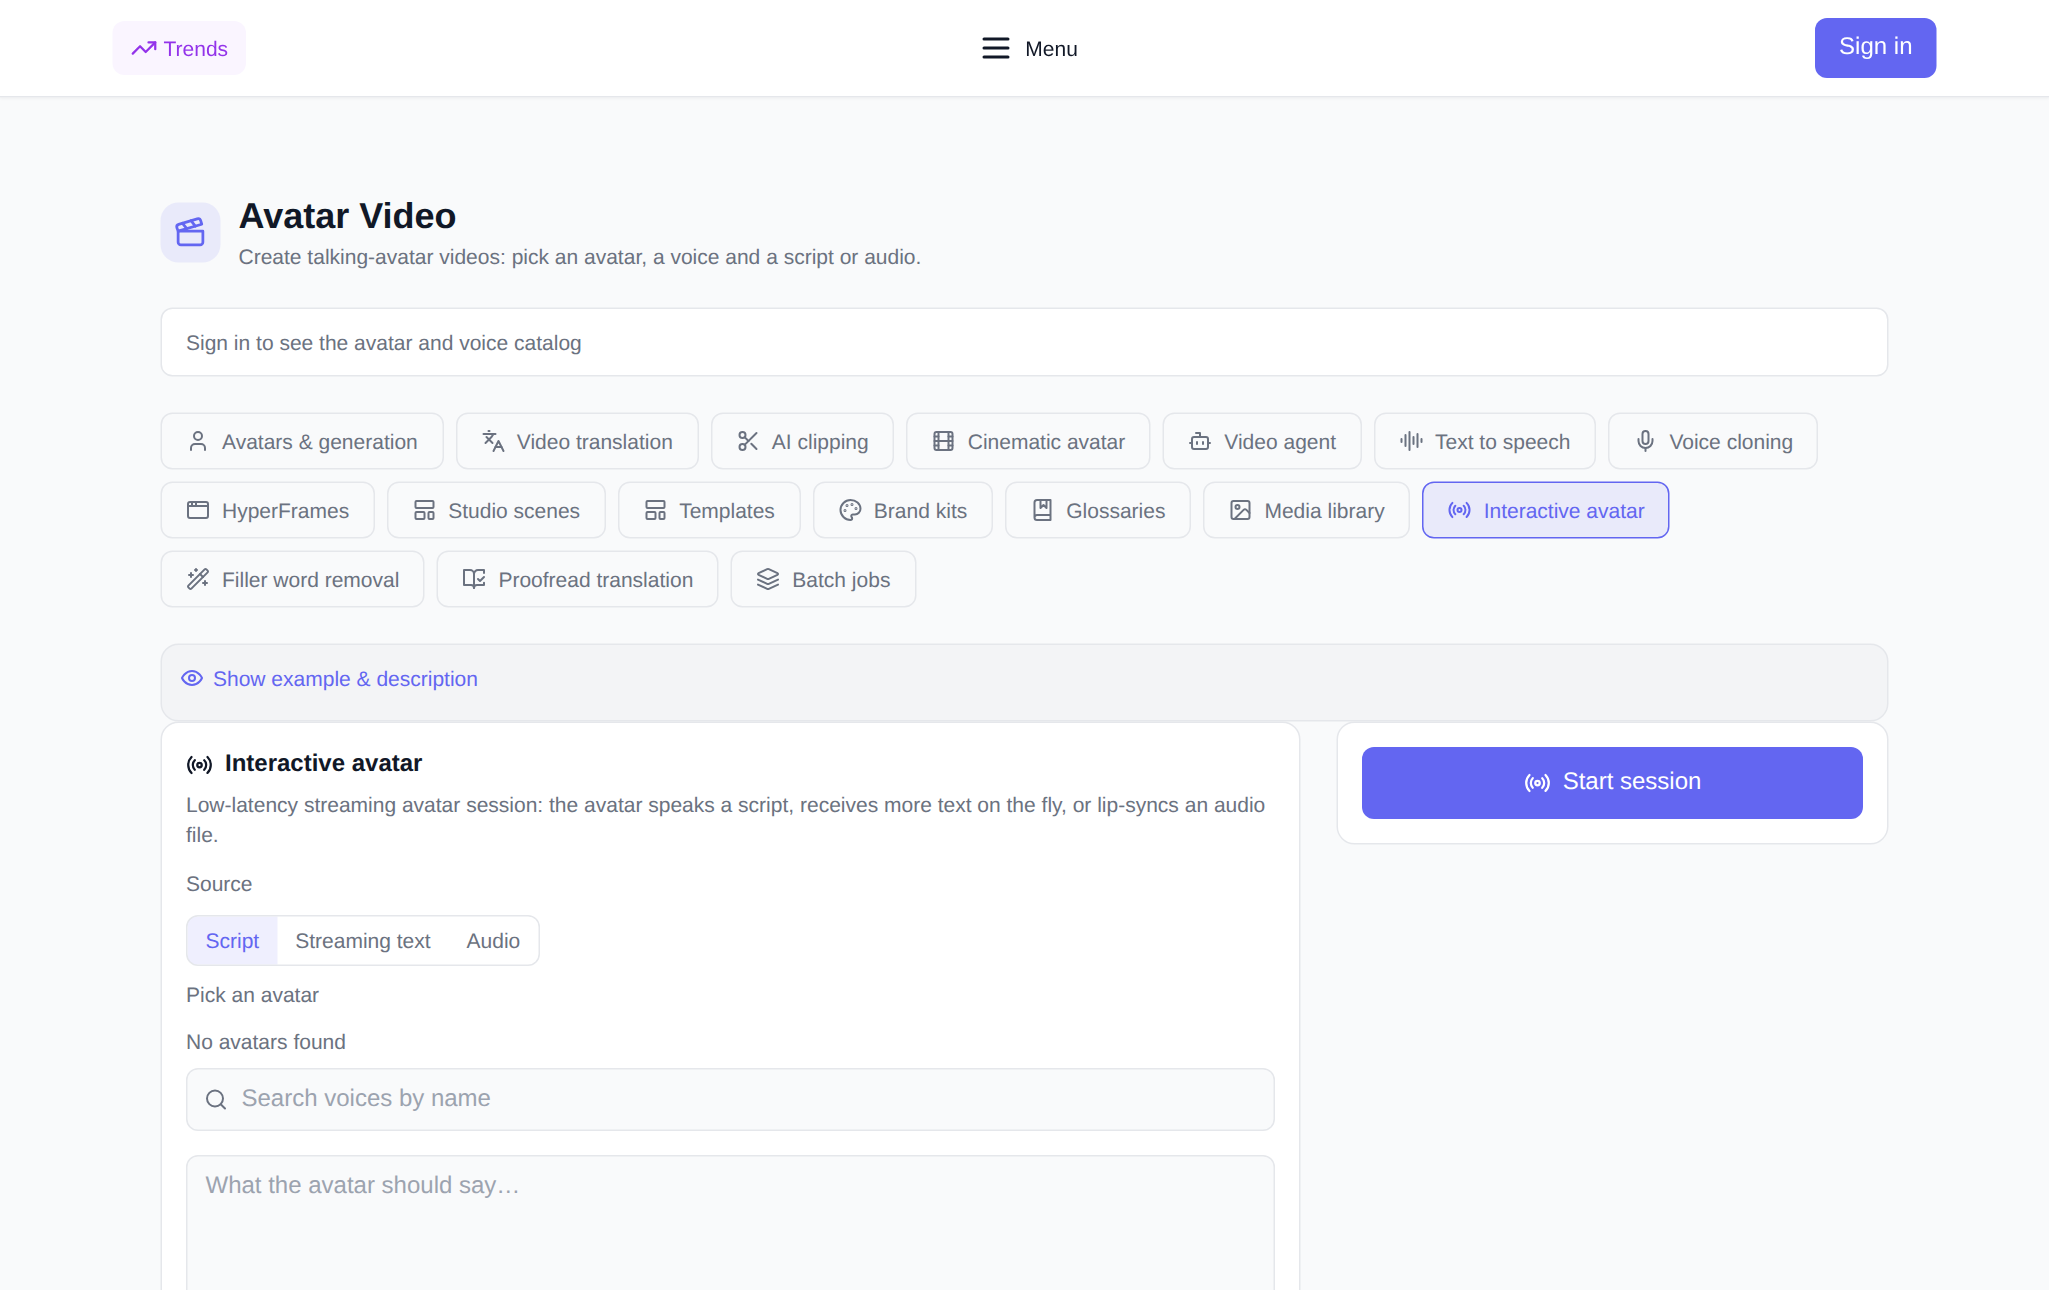
Task: Open the Media library tab
Action: pyautogui.click(x=1306, y=510)
